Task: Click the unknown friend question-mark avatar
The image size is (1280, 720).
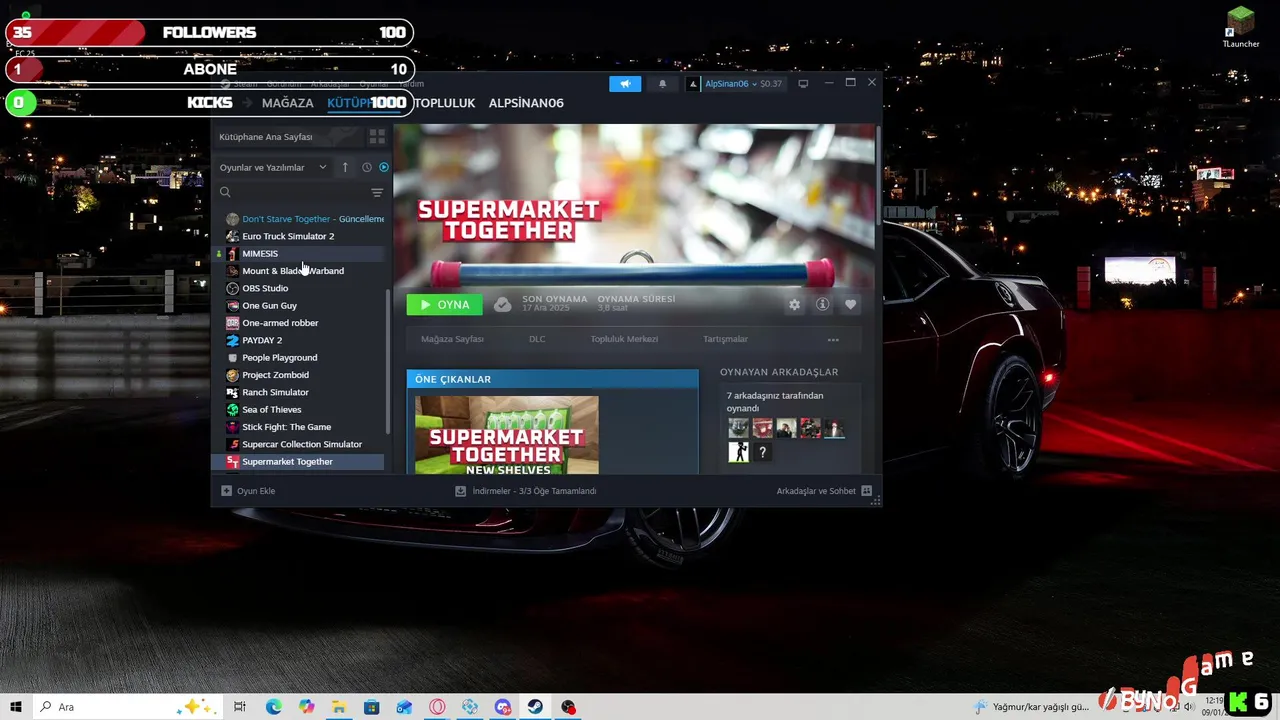Action: [762, 453]
